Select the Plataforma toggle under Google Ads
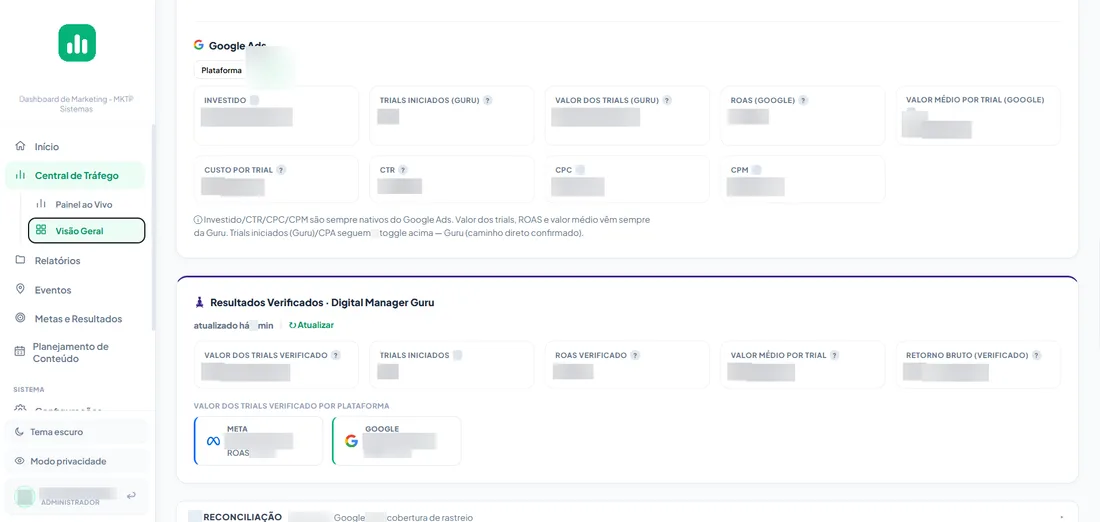Screen dimensions: 1100x522 pyautogui.click(x=221, y=70)
